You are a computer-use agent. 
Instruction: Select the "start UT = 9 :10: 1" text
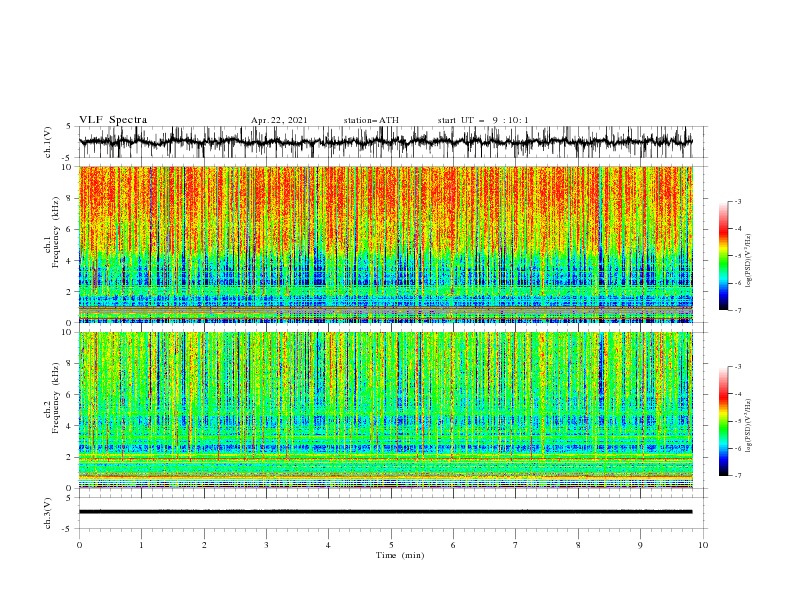[483, 120]
